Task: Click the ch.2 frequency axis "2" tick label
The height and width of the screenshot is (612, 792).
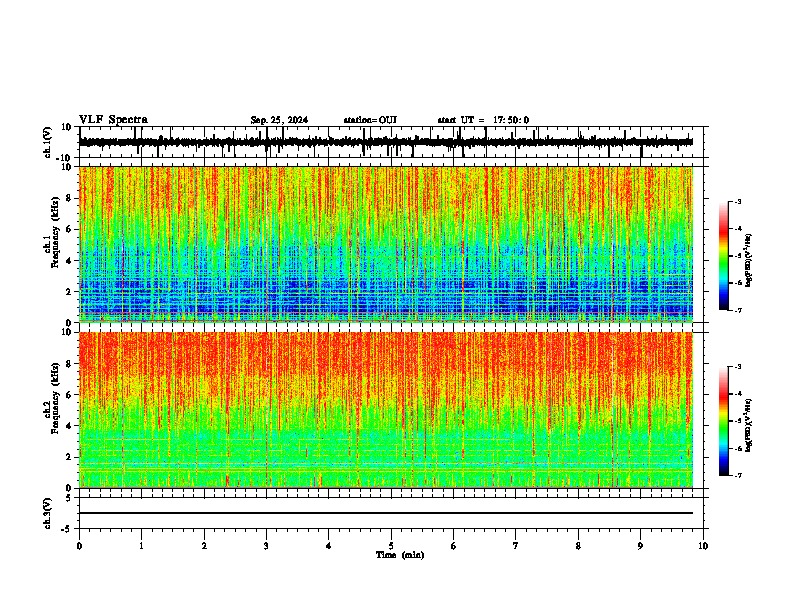Action: click(x=70, y=457)
